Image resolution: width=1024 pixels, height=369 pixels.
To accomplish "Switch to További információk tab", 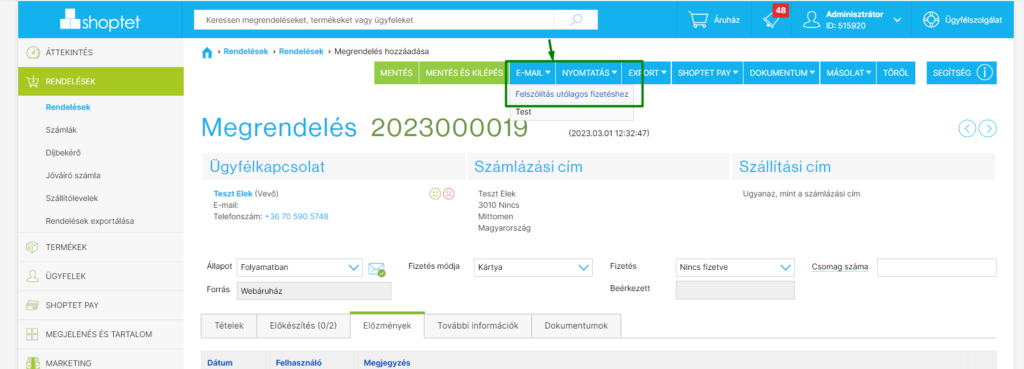I will (478, 325).
